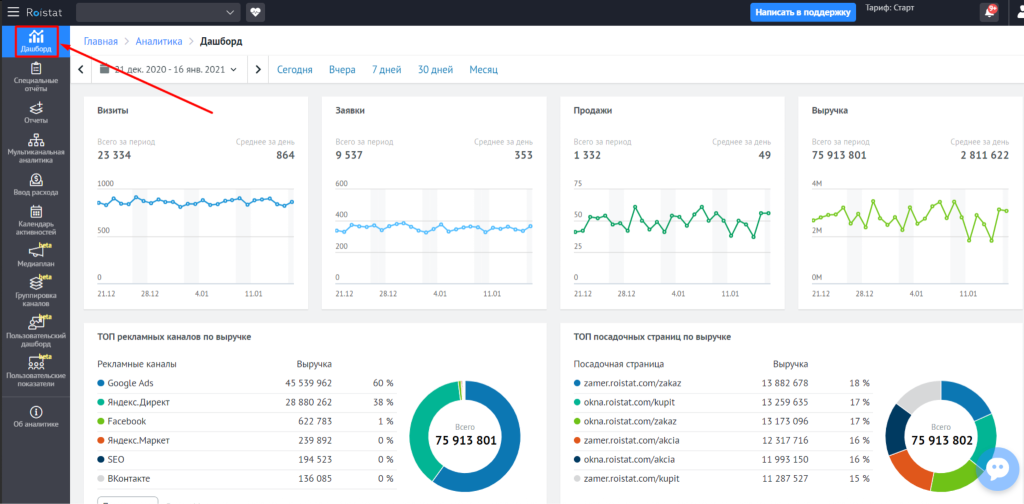Open Ввод расхода sidebar item

pyautogui.click(x=36, y=184)
